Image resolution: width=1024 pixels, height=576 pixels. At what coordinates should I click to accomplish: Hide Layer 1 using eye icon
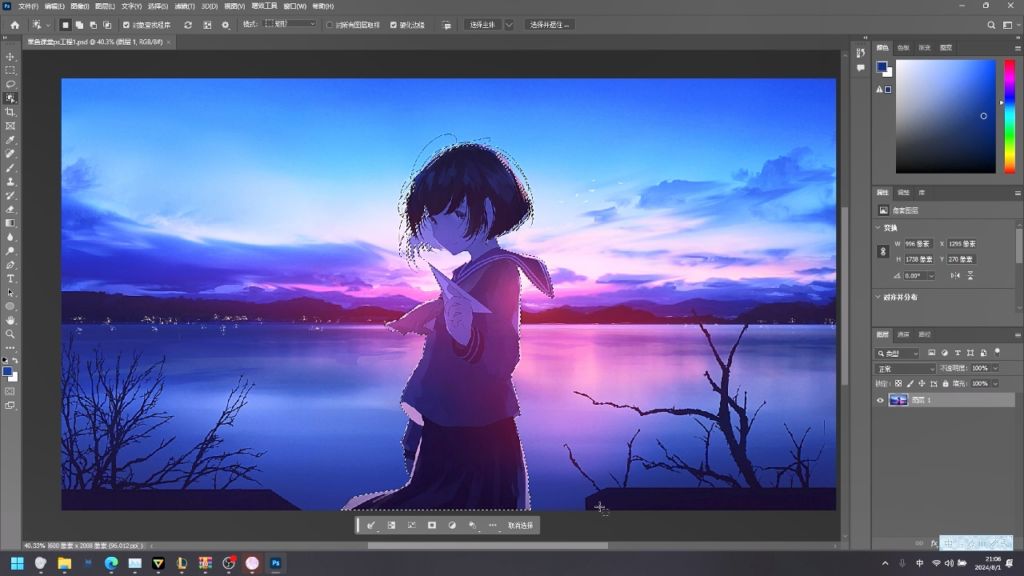[880, 400]
